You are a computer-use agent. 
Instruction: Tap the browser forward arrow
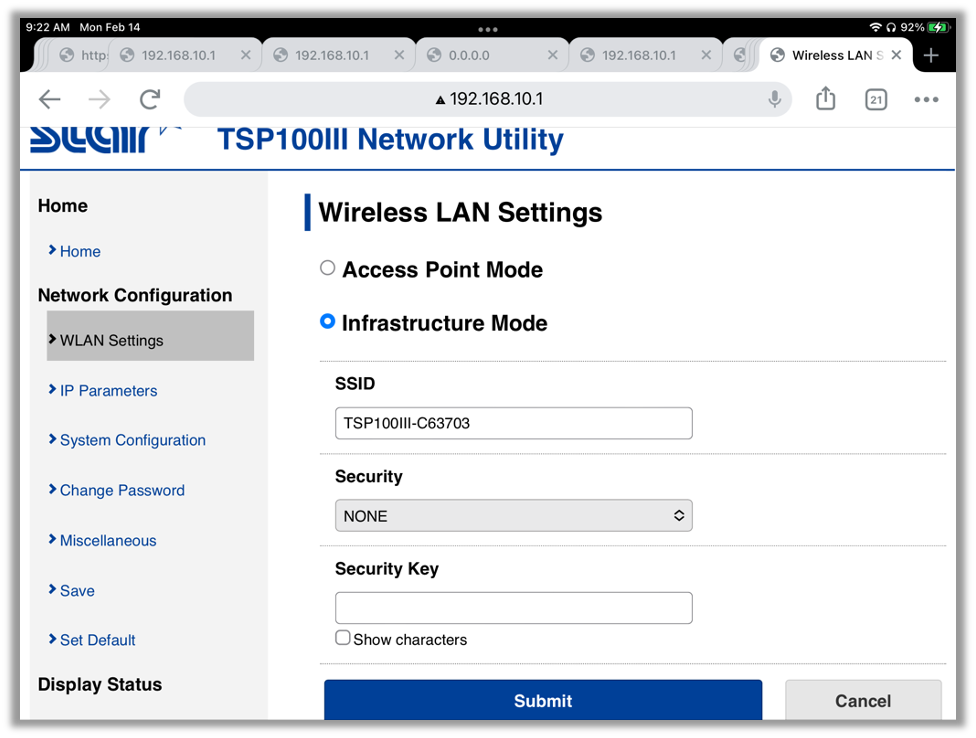coord(99,99)
